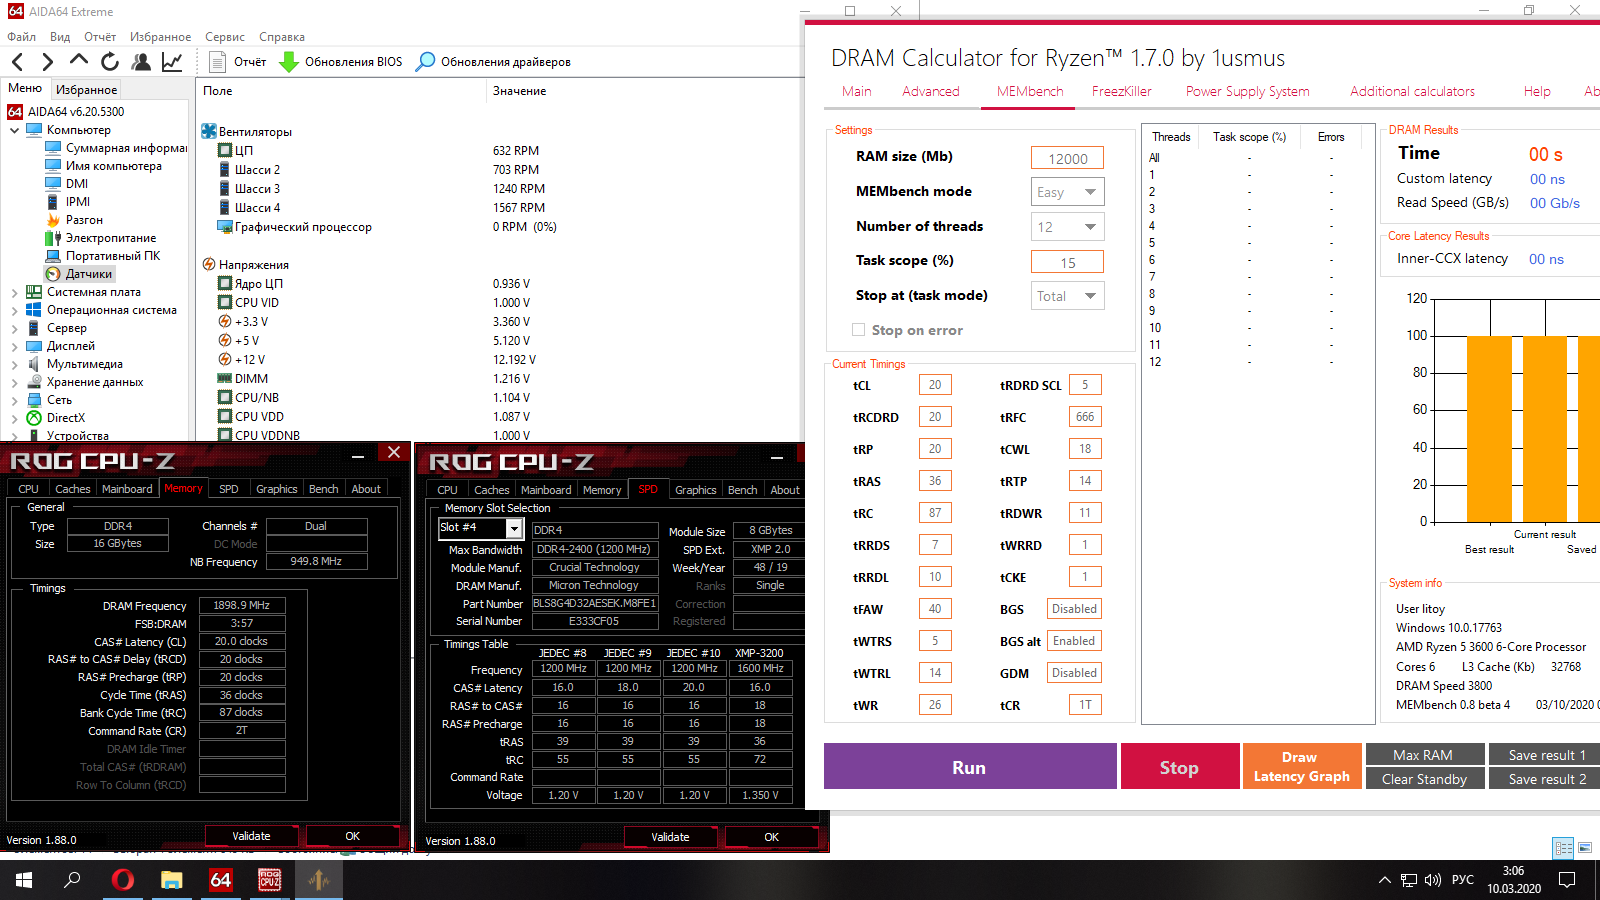Switch to the FreezKiller tab
The width and height of the screenshot is (1600, 900).
pyautogui.click(x=1122, y=91)
